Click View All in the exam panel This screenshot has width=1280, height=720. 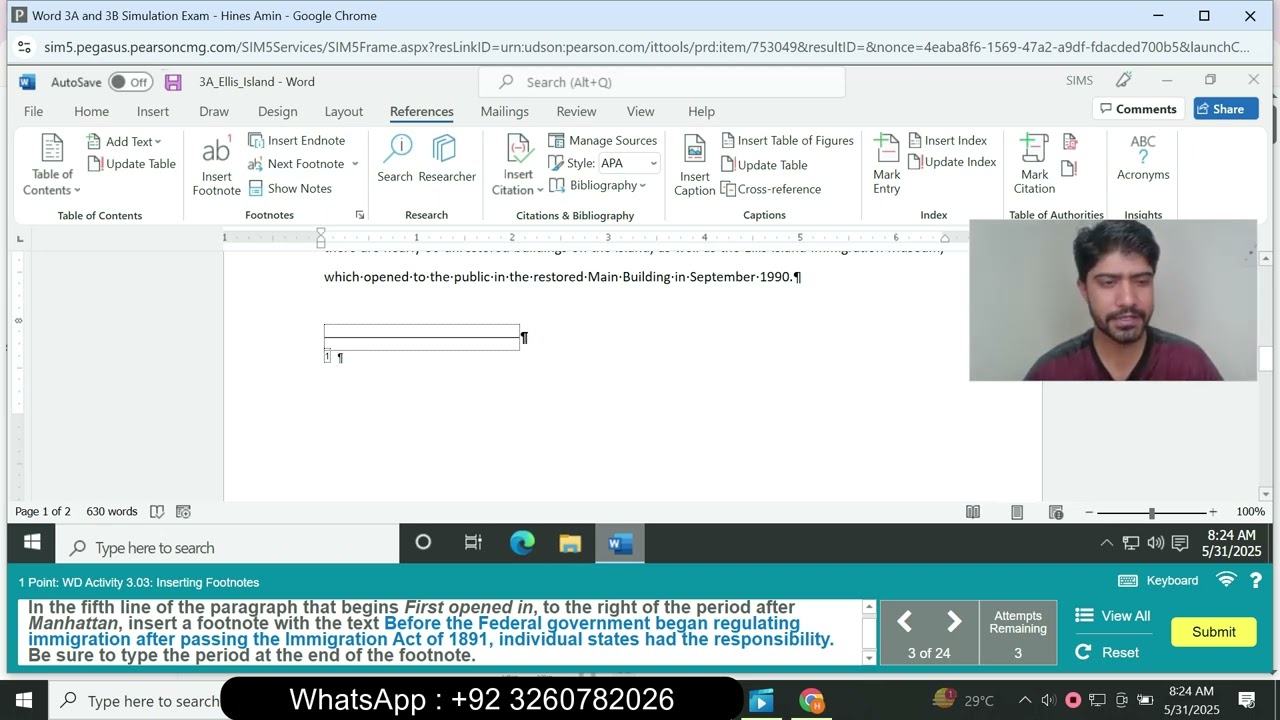[1113, 616]
